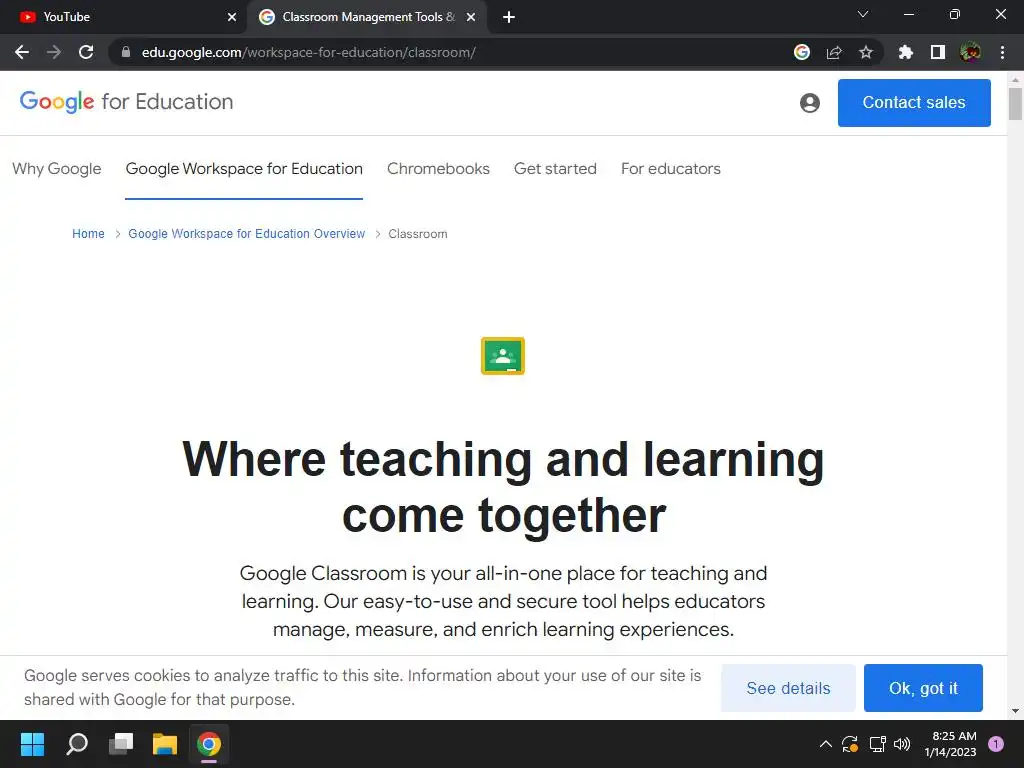This screenshot has height=768, width=1024.
Task: Click the account sign-in person icon
Action: tap(810, 103)
